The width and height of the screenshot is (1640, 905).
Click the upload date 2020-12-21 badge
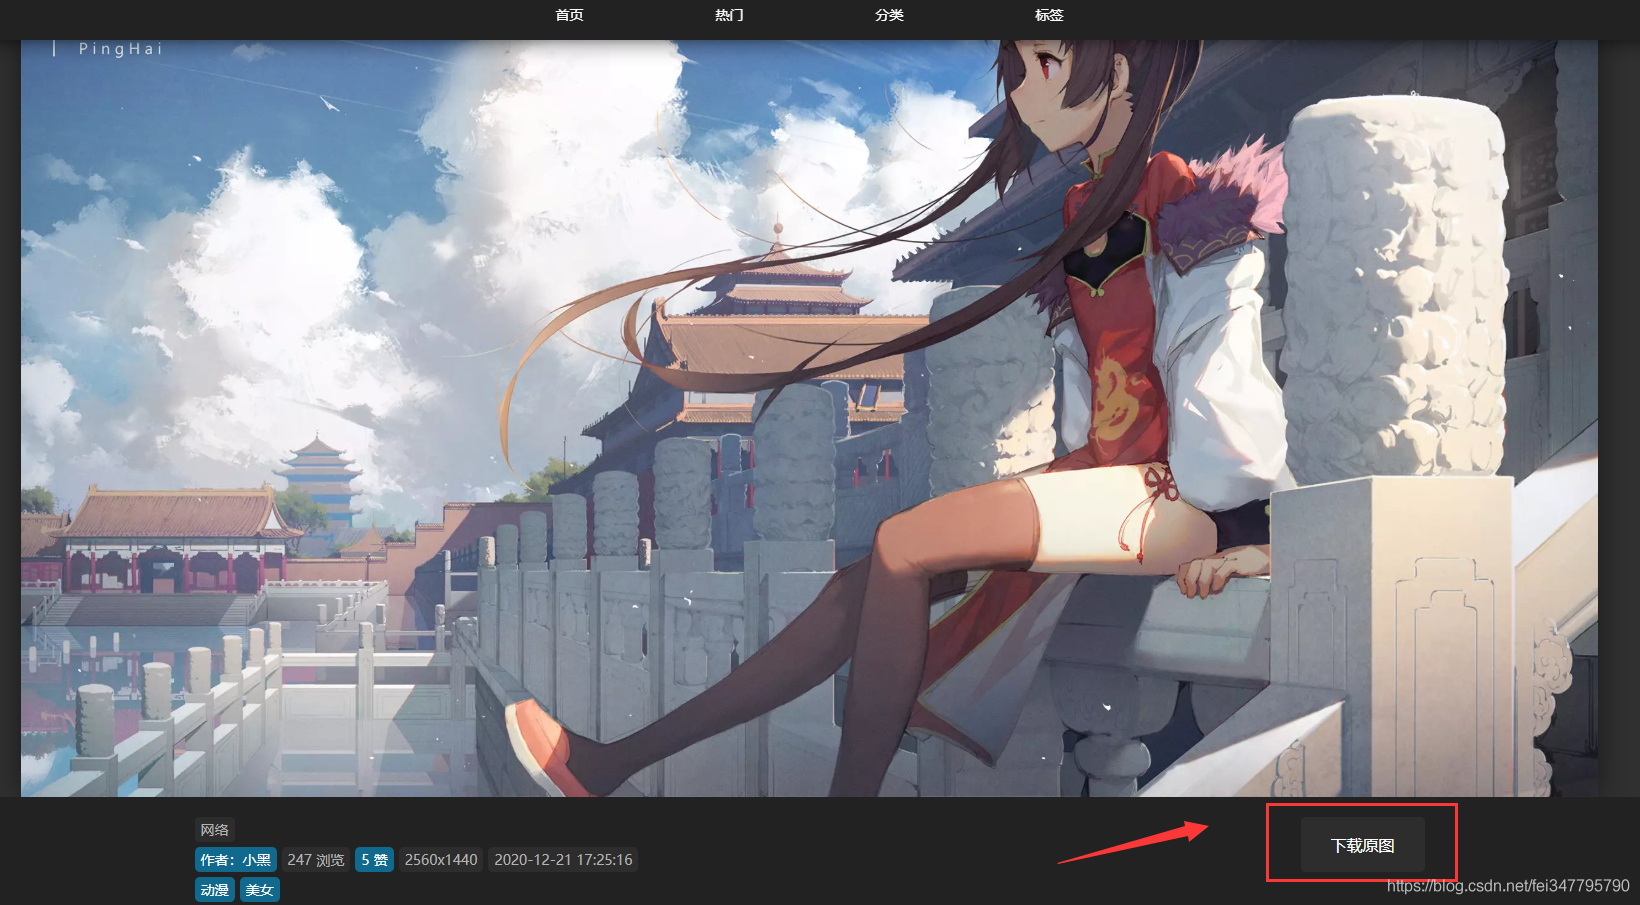click(563, 860)
